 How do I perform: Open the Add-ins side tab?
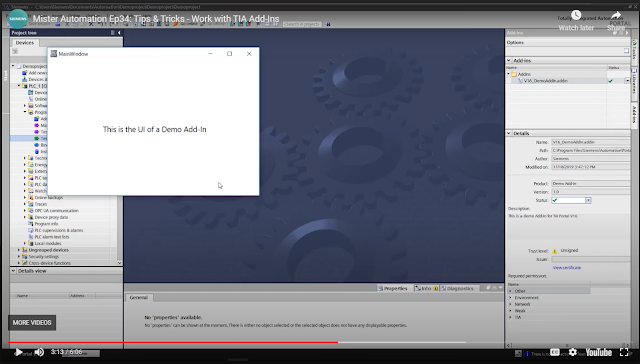click(635, 114)
